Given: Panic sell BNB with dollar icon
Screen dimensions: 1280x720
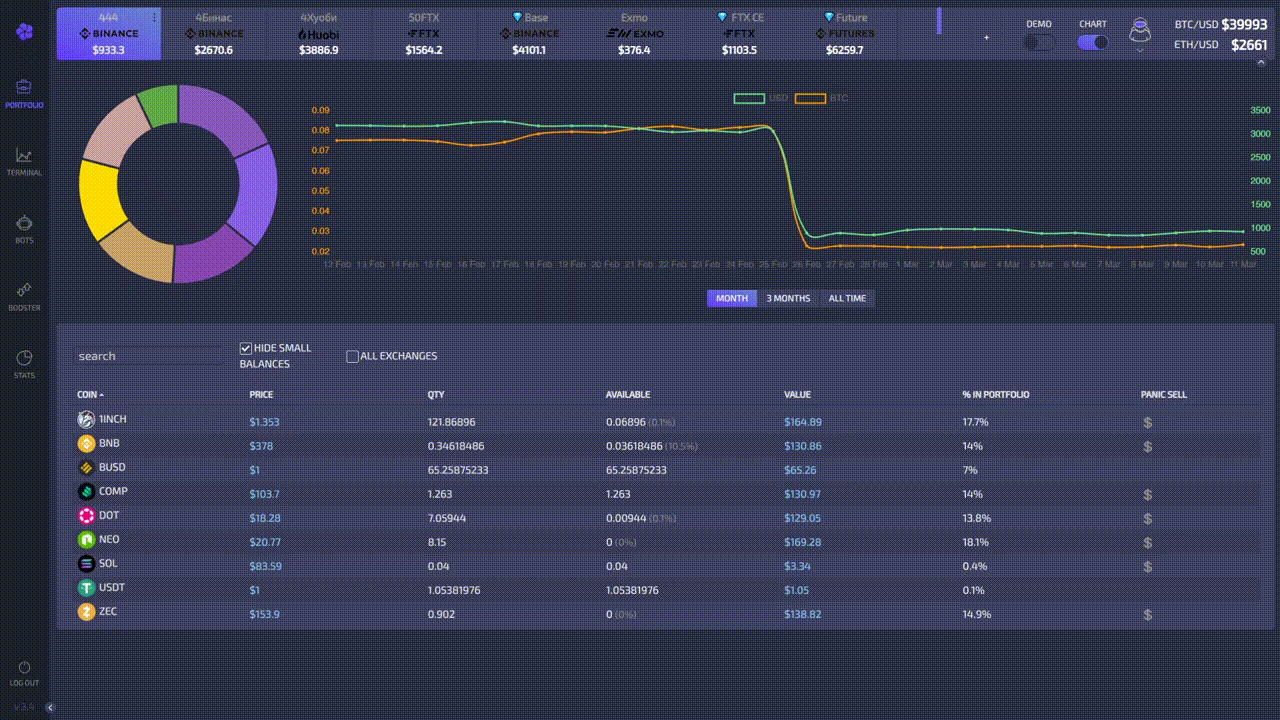Looking at the screenshot, I should [1148, 447].
